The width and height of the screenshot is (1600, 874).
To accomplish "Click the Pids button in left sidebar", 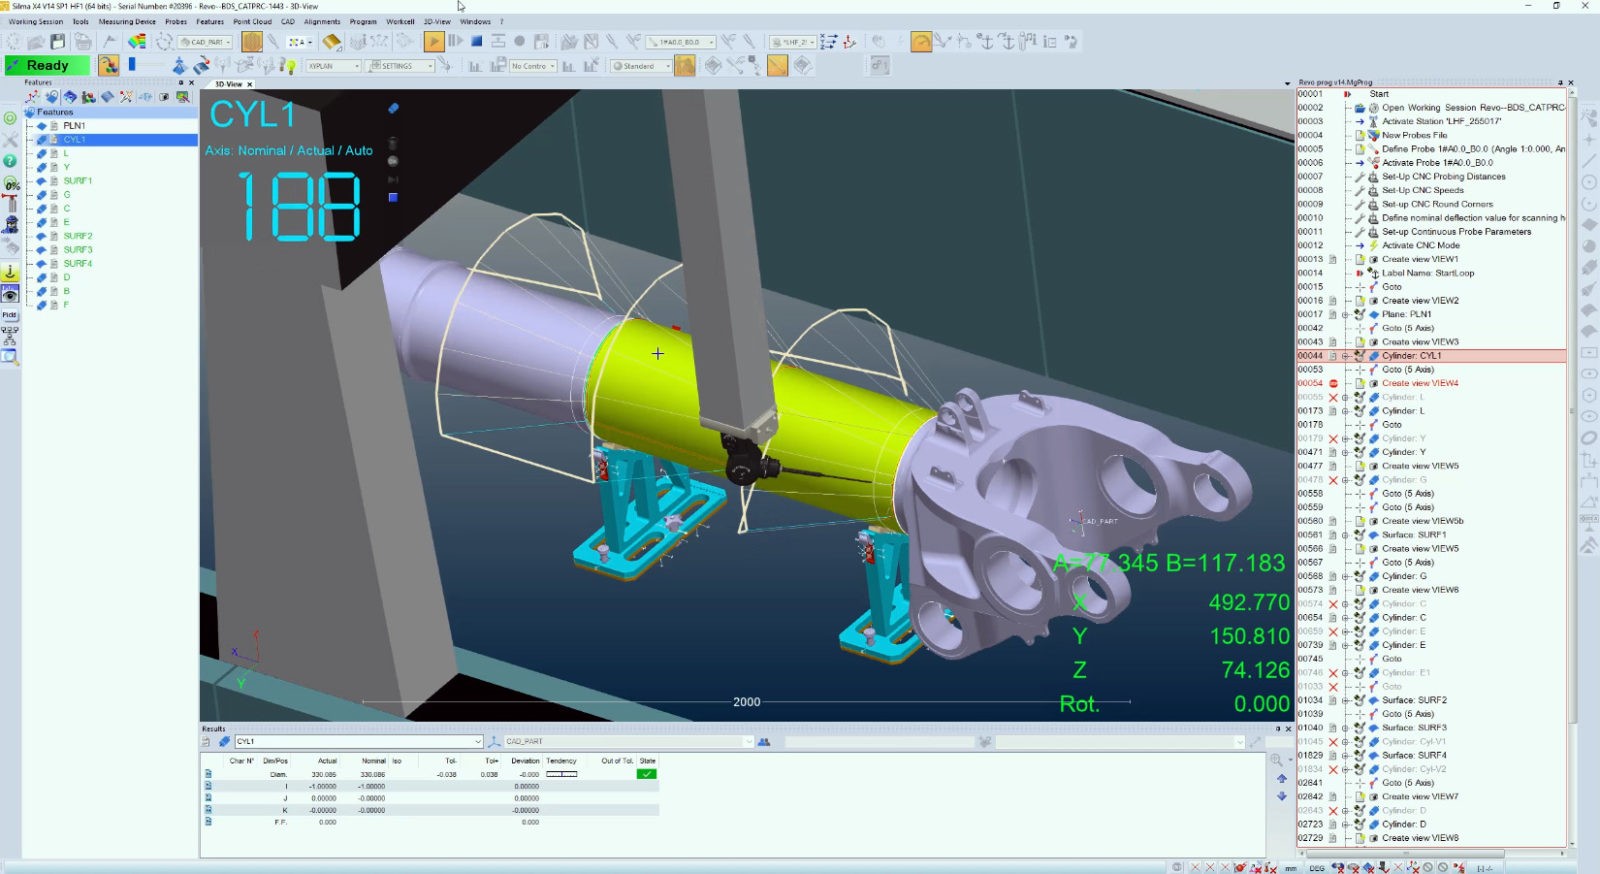I will [x=10, y=314].
